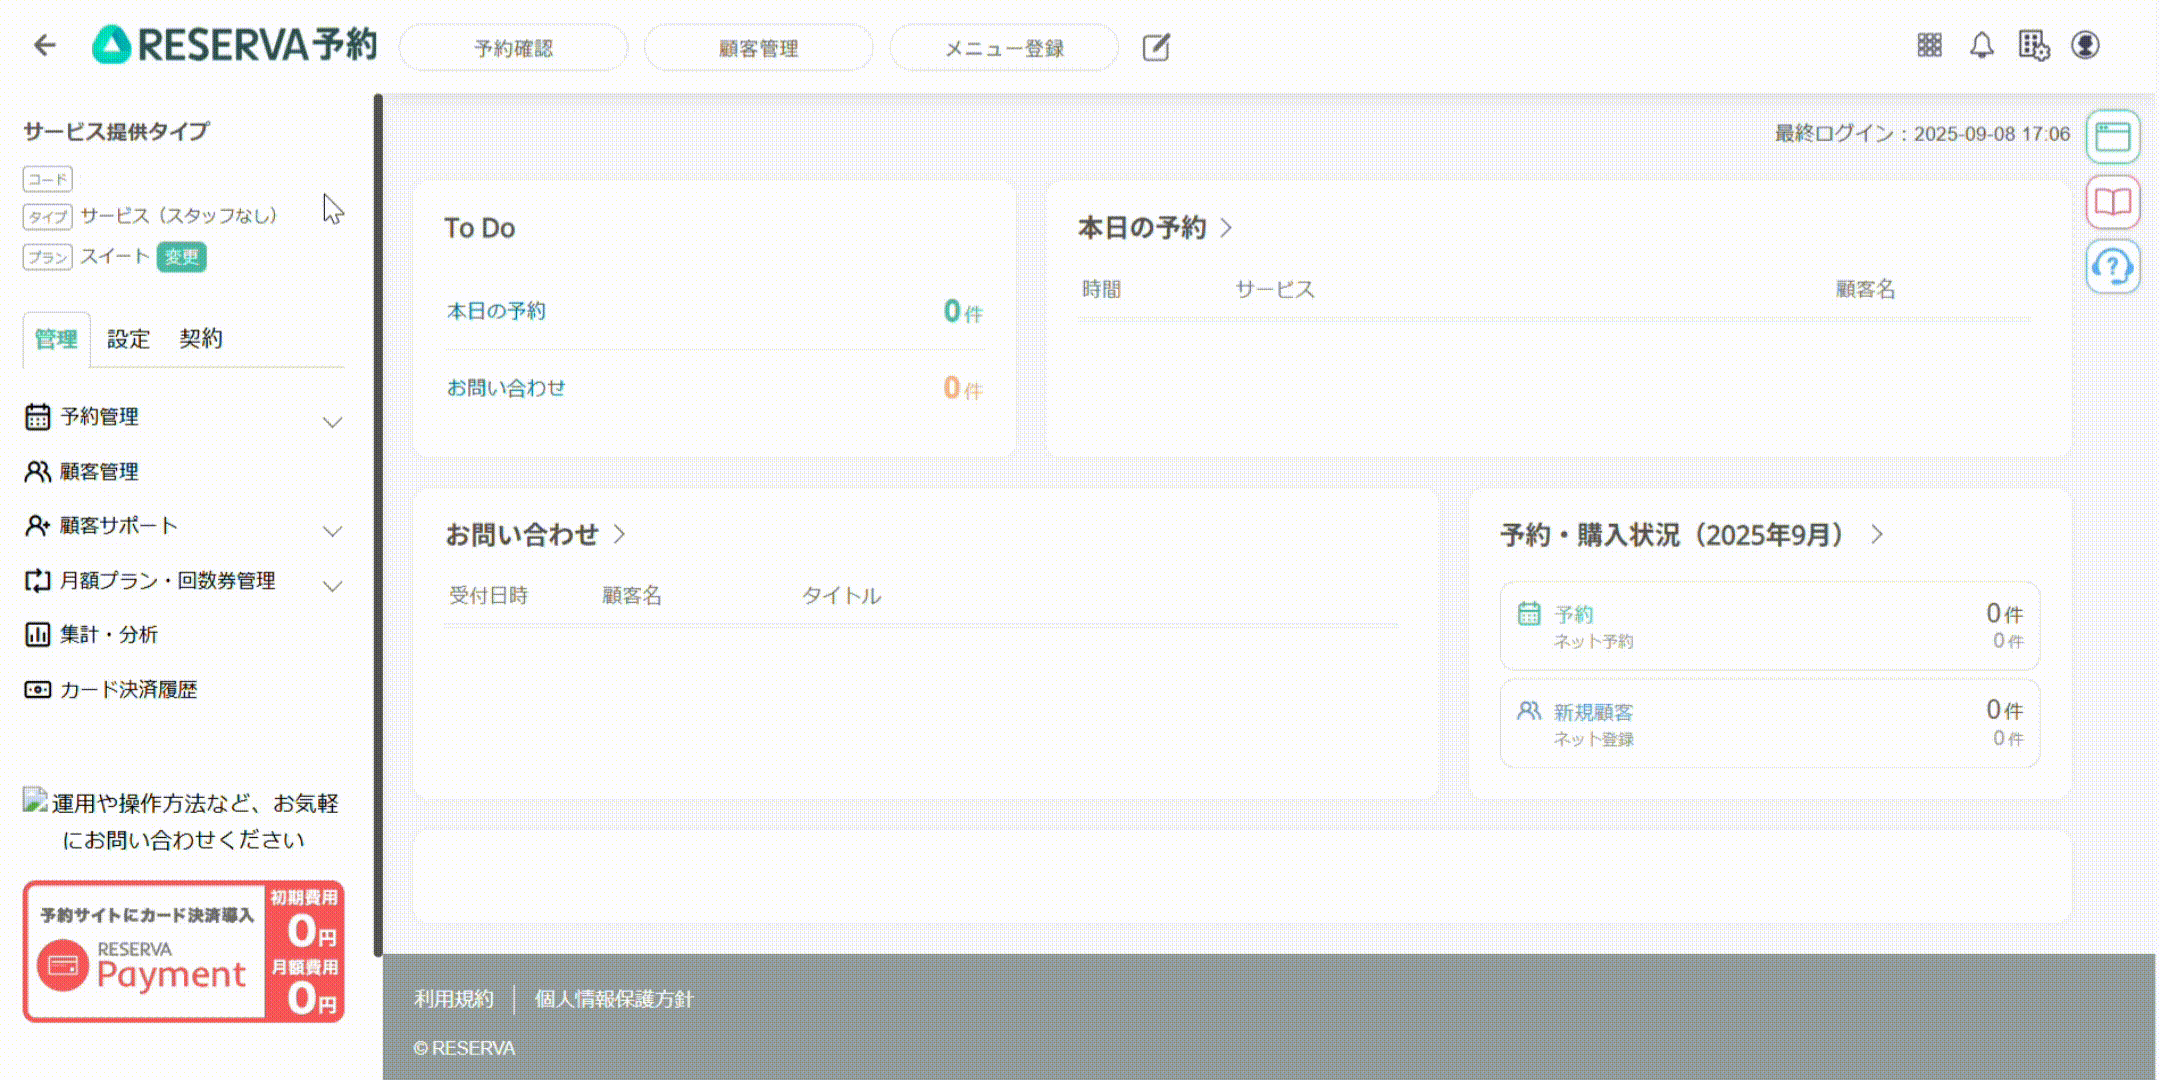
Task: Click the カード決済履歴 card icon
Action: pyautogui.click(x=37, y=689)
